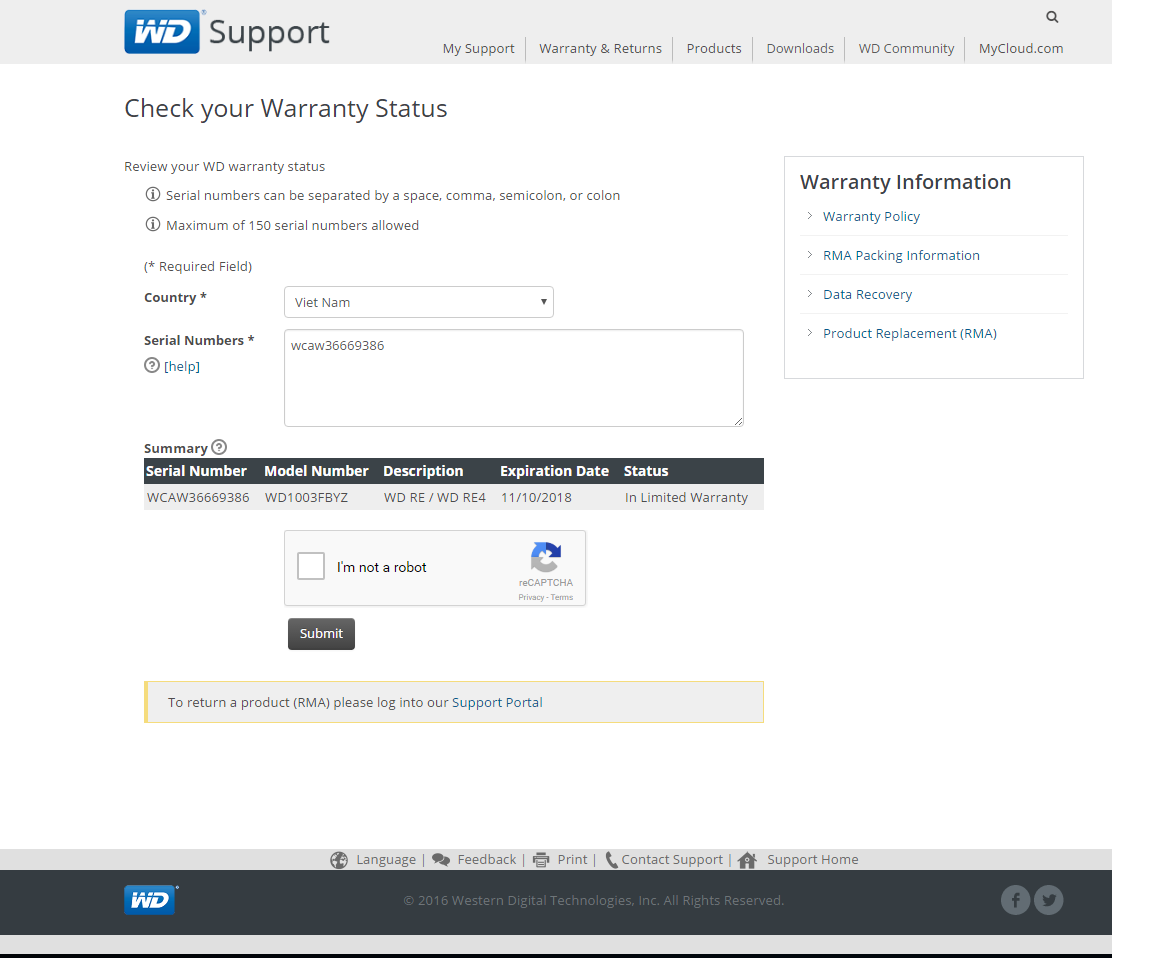Click the Language footer link
This screenshot has width=1152, height=958.
[x=386, y=860]
